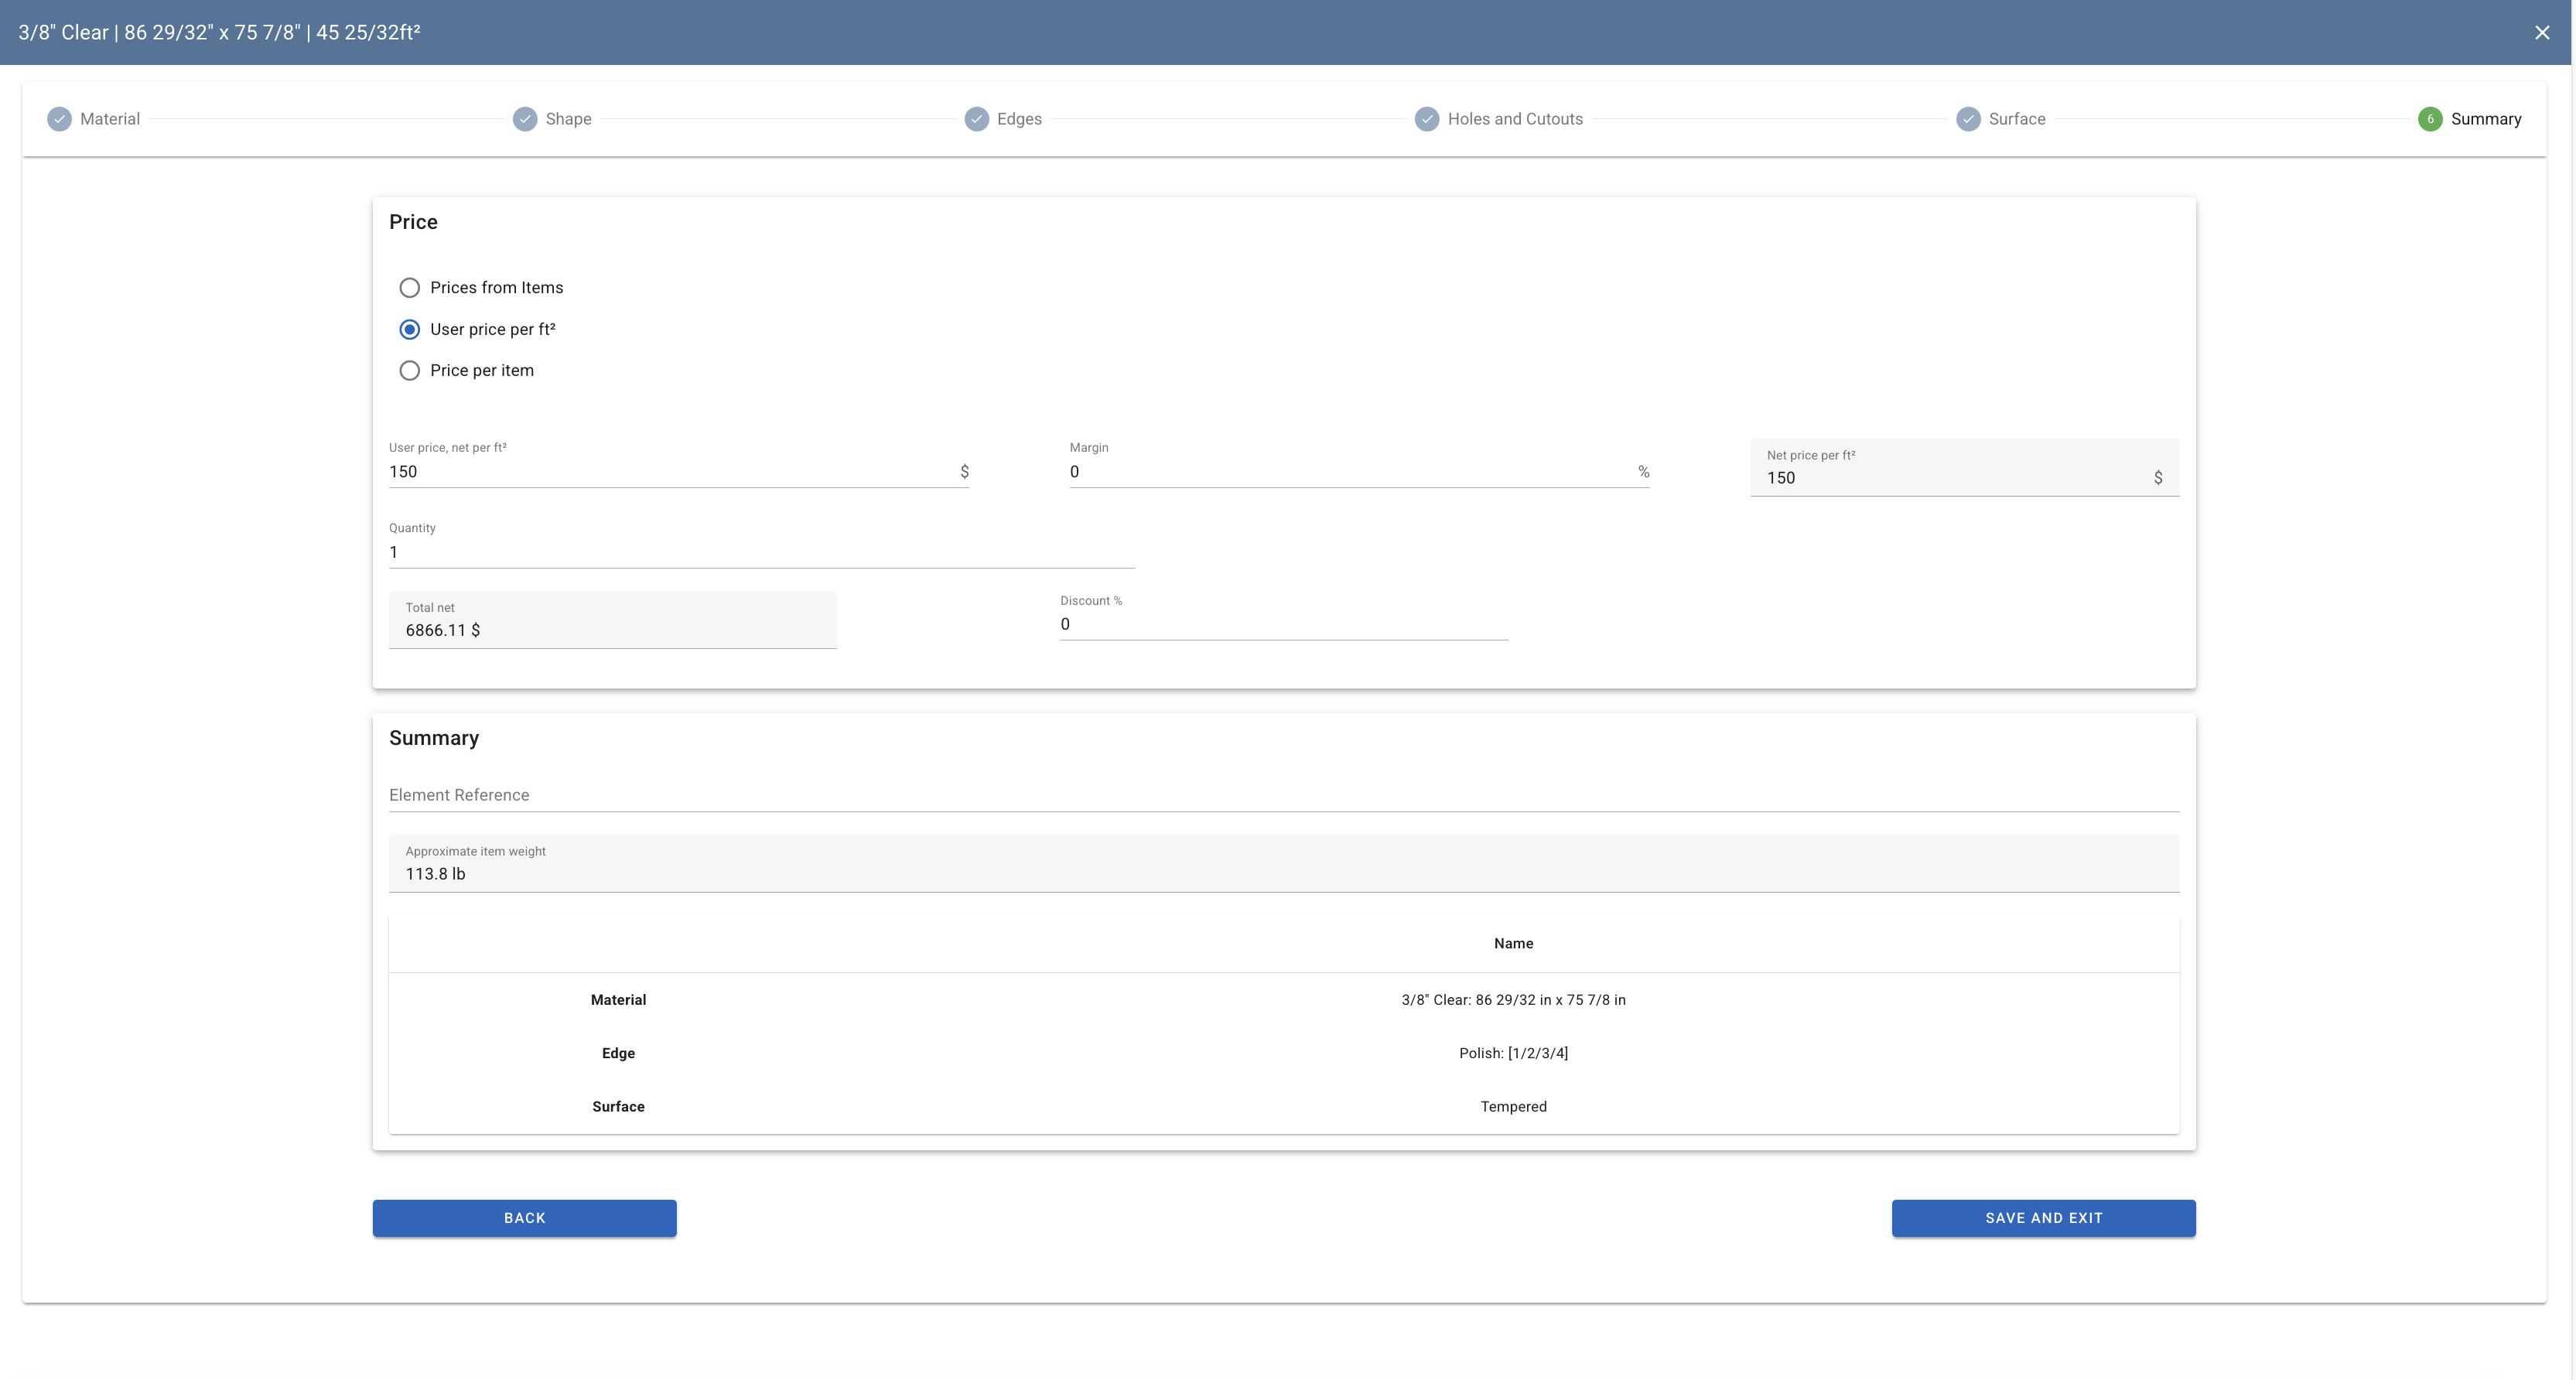Click the Element Reference text field
The width and height of the screenshot is (2576, 1380).
pos(1282,795)
